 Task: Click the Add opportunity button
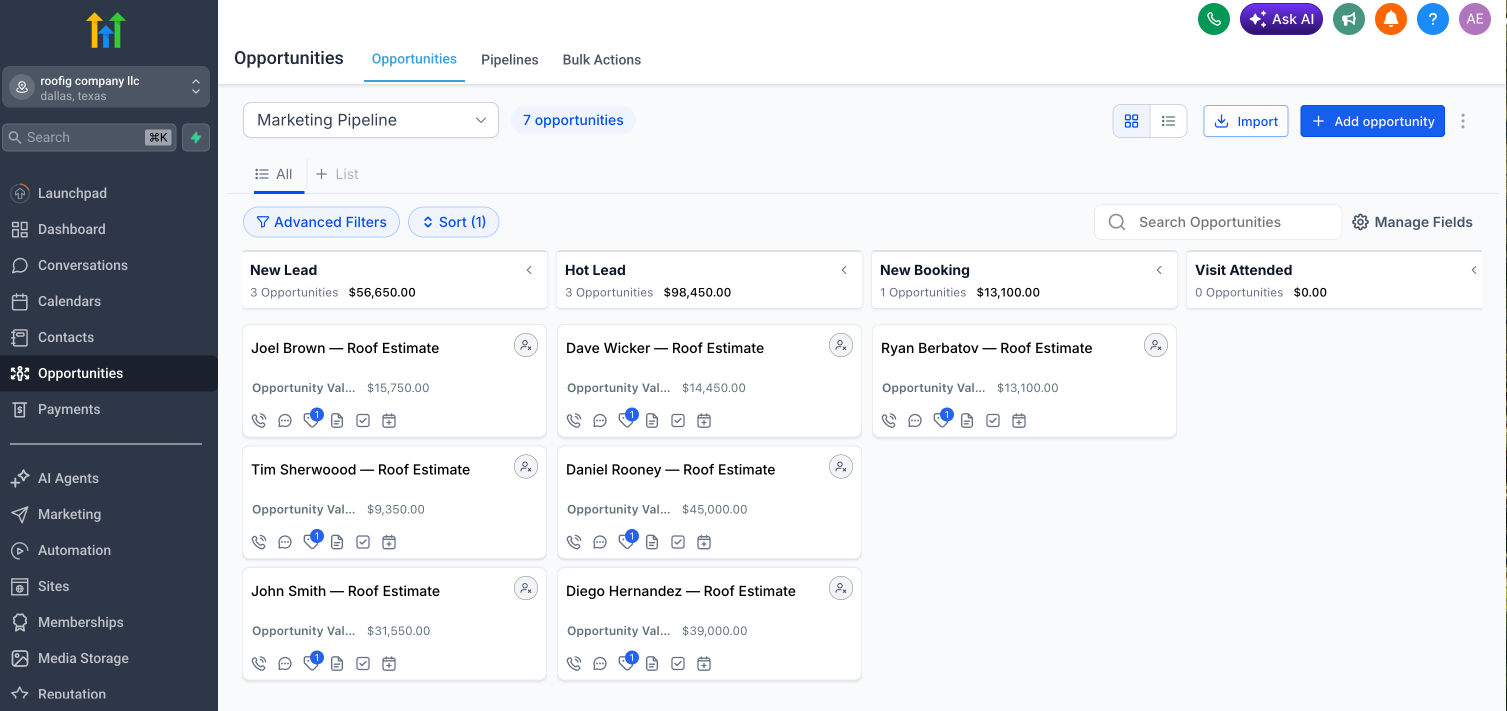[1372, 121]
